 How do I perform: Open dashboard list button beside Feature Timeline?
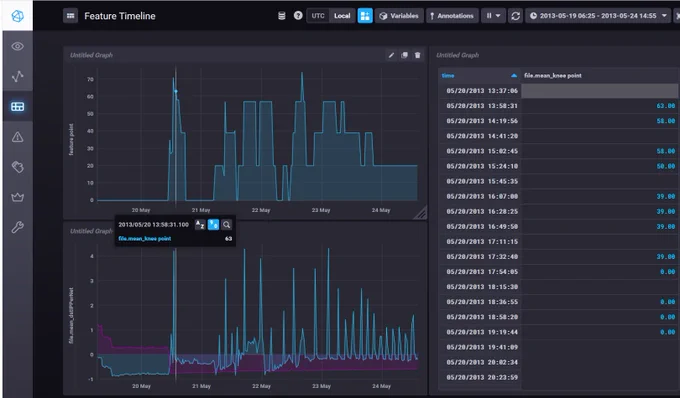pos(70,16)
